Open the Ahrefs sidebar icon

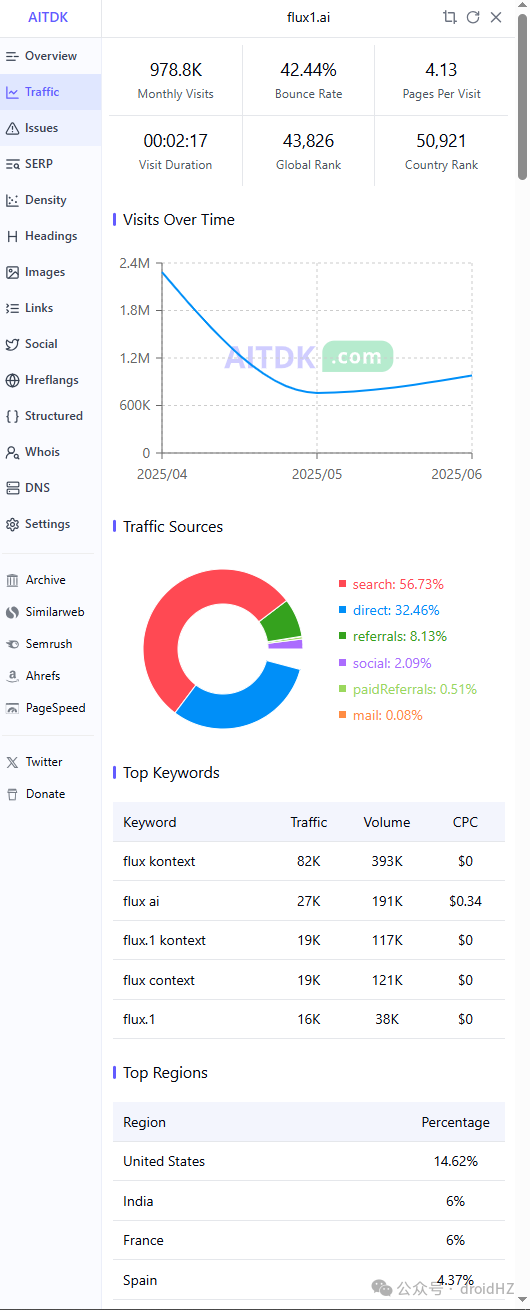(12, 676)
